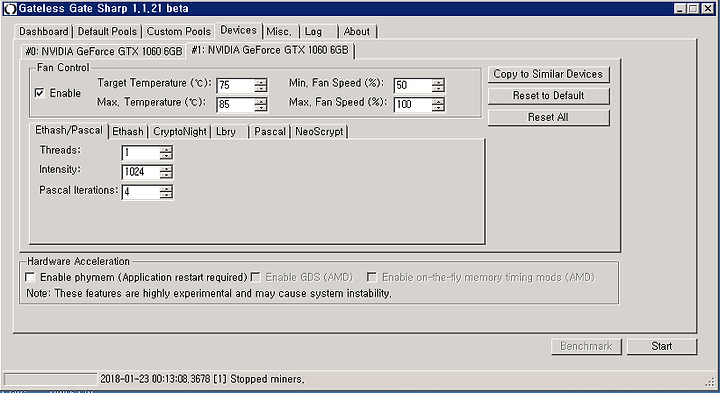720x393 pixels.
Task: Select the Pascal algorithm tab
Action: [270, 132]
